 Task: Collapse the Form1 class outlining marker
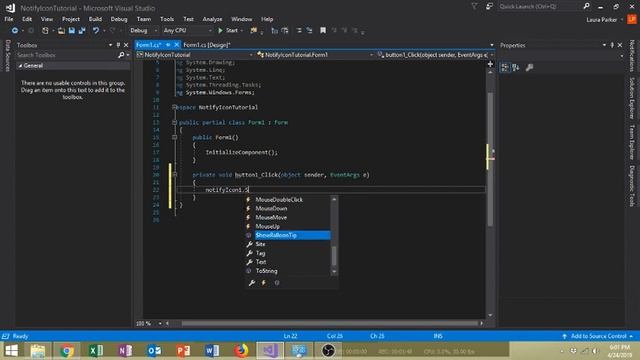(x=174, y=122)
